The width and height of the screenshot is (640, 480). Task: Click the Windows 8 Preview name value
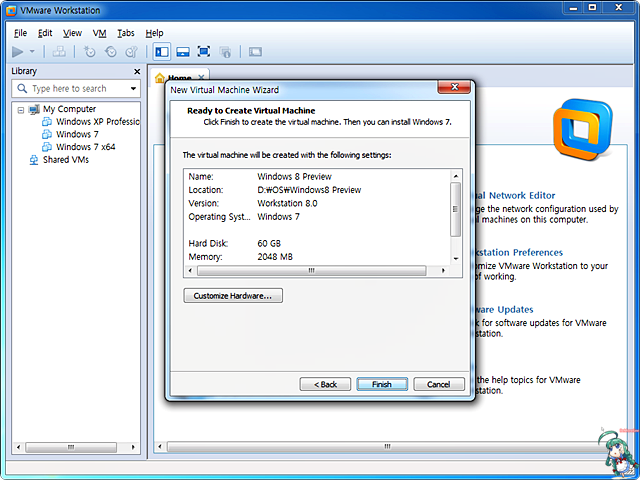pos(294,177)
